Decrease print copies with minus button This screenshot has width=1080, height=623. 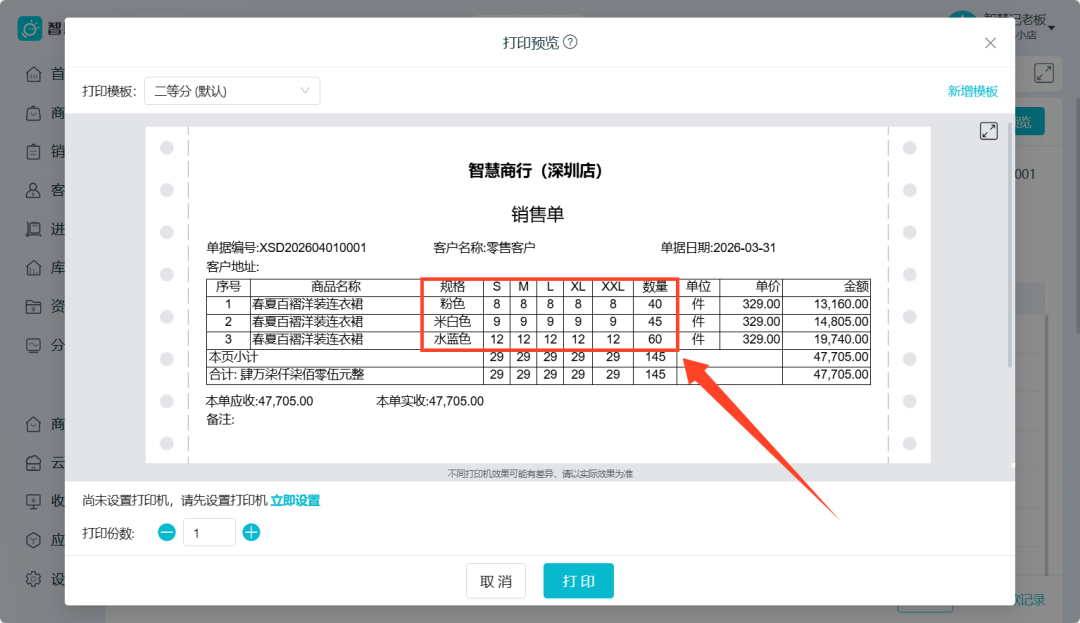[x=167, y=532]
